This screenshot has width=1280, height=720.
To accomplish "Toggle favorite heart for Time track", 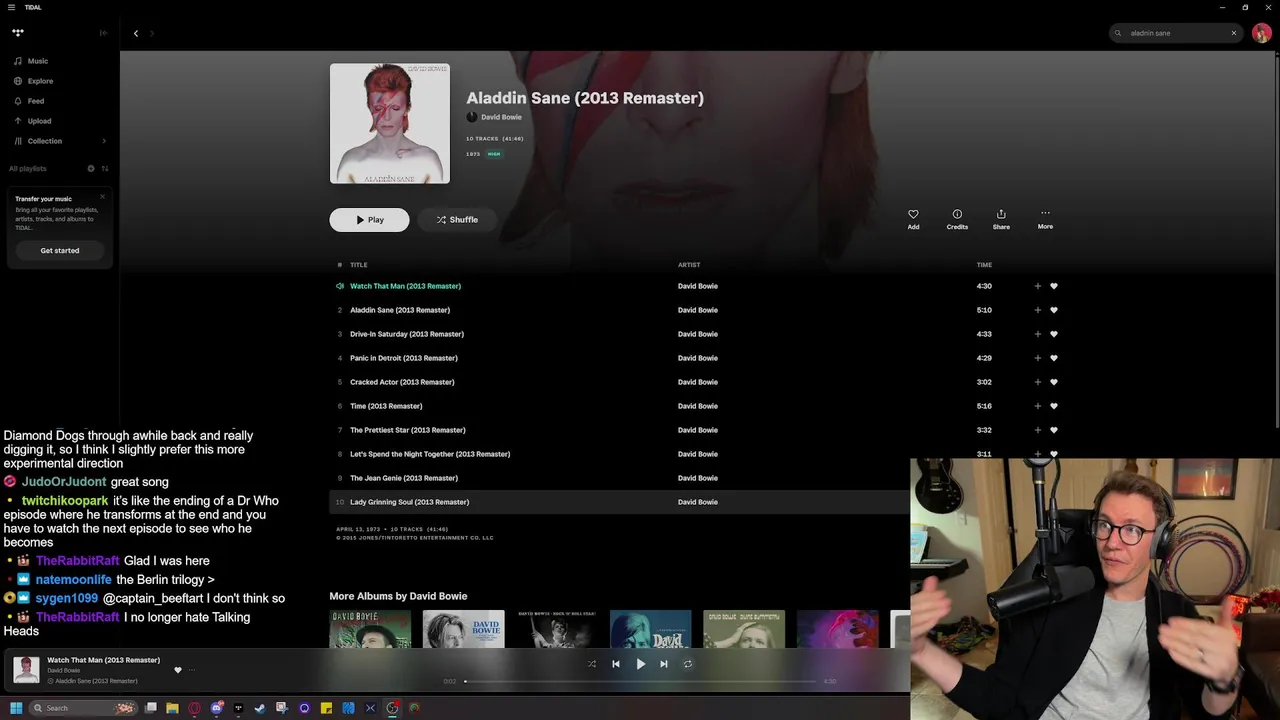I will [x=1054, y=406].
